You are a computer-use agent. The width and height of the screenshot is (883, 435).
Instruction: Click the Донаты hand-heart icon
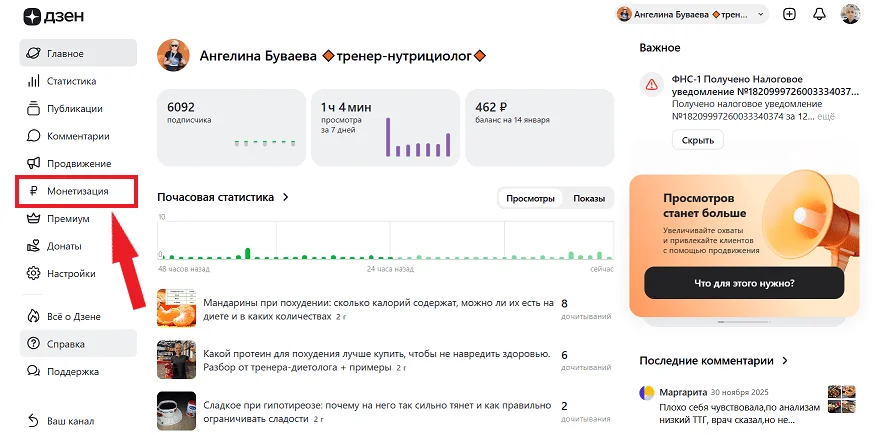click(x=34, y=246)
